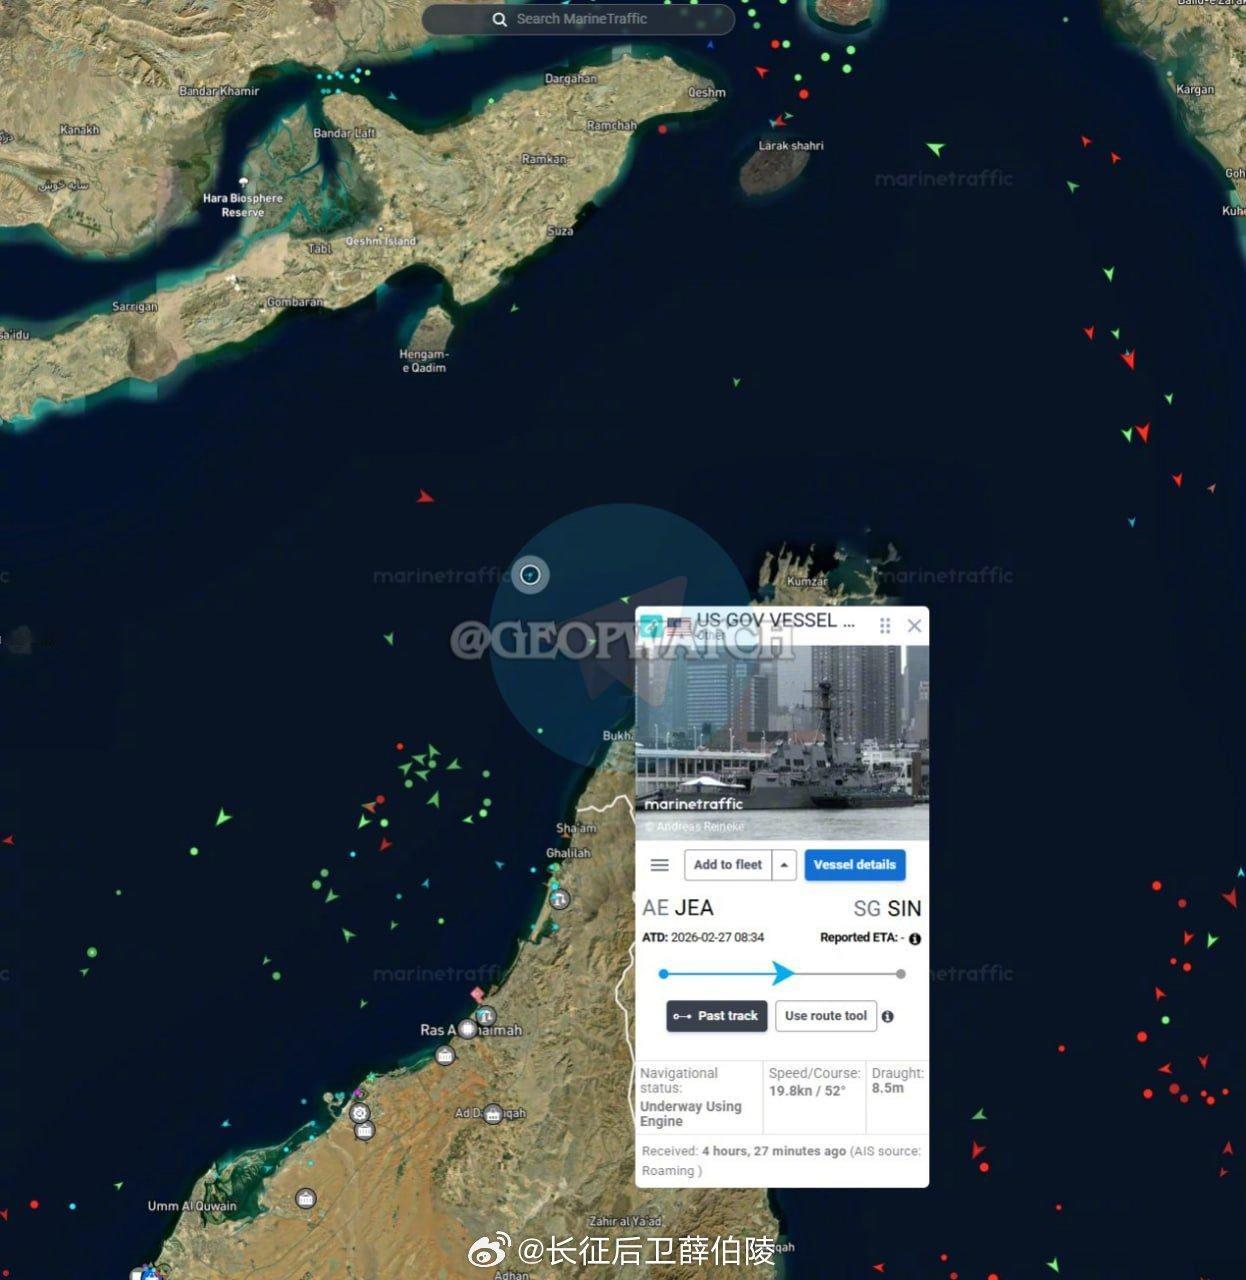Click the Hara Biosphere Reserve tree icon
The width and height of the screenshot is (1246, 1280).
(x=243, y=184)
